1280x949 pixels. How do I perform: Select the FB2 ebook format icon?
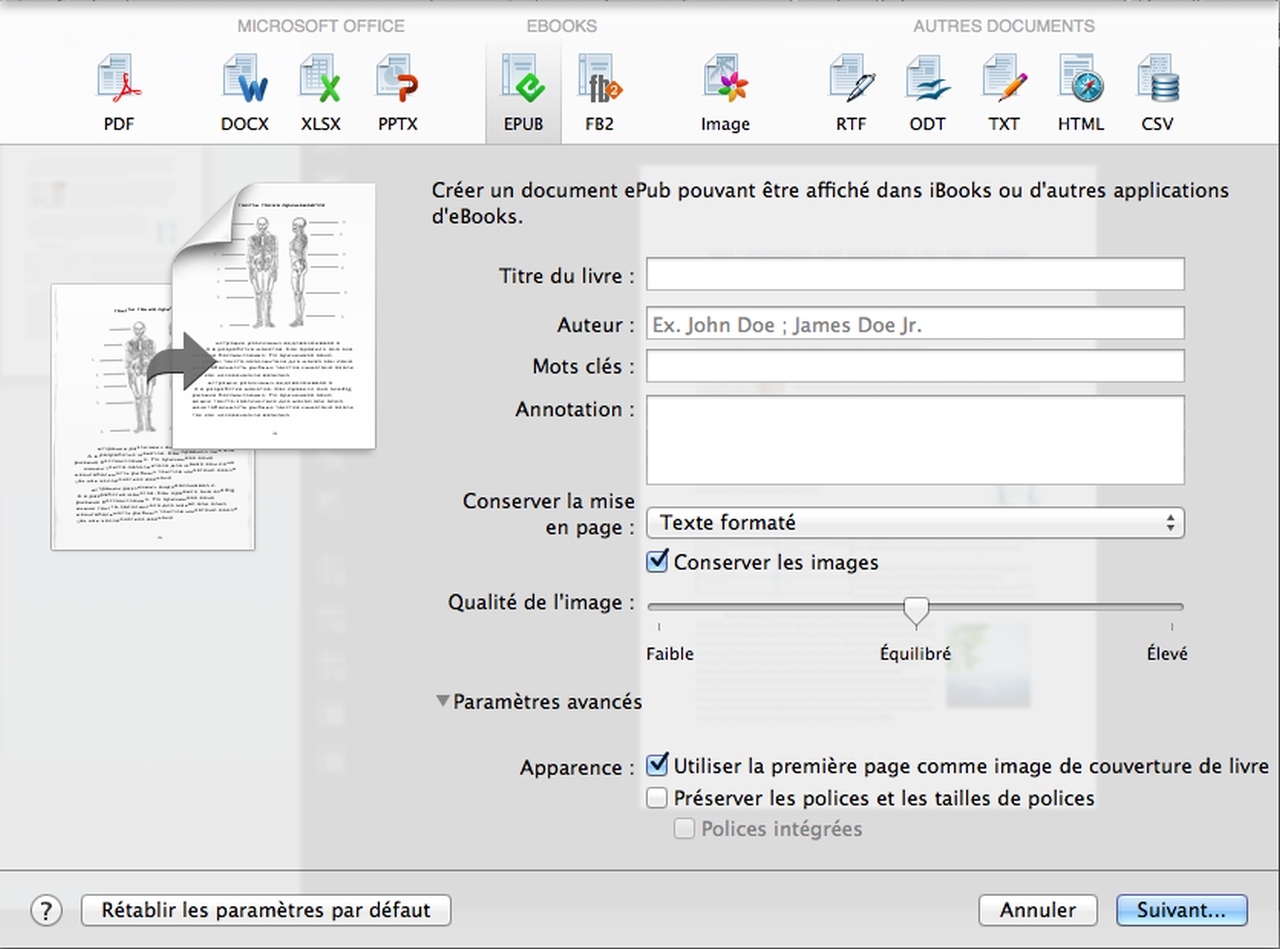click(x=600, y=92)
